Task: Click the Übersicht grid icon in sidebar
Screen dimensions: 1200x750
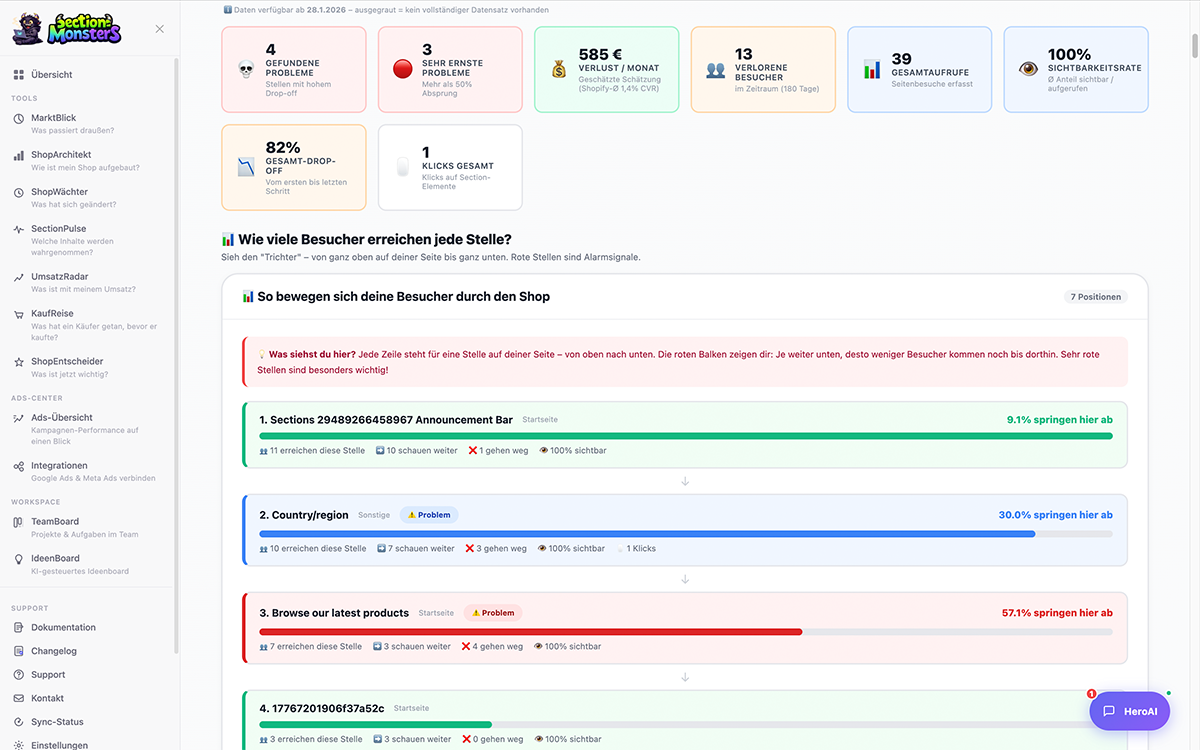Action: 18,75
